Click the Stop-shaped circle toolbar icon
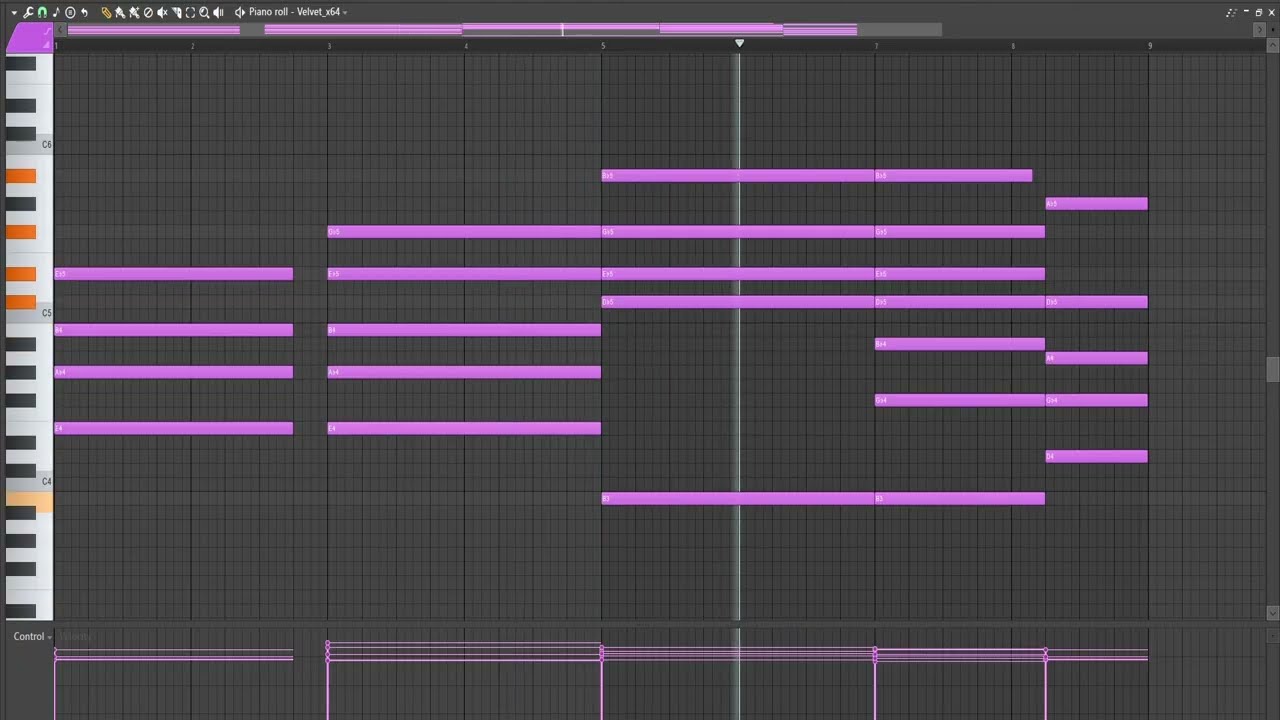Screen dimensions: 1280x720 click(x=70, y=12)
